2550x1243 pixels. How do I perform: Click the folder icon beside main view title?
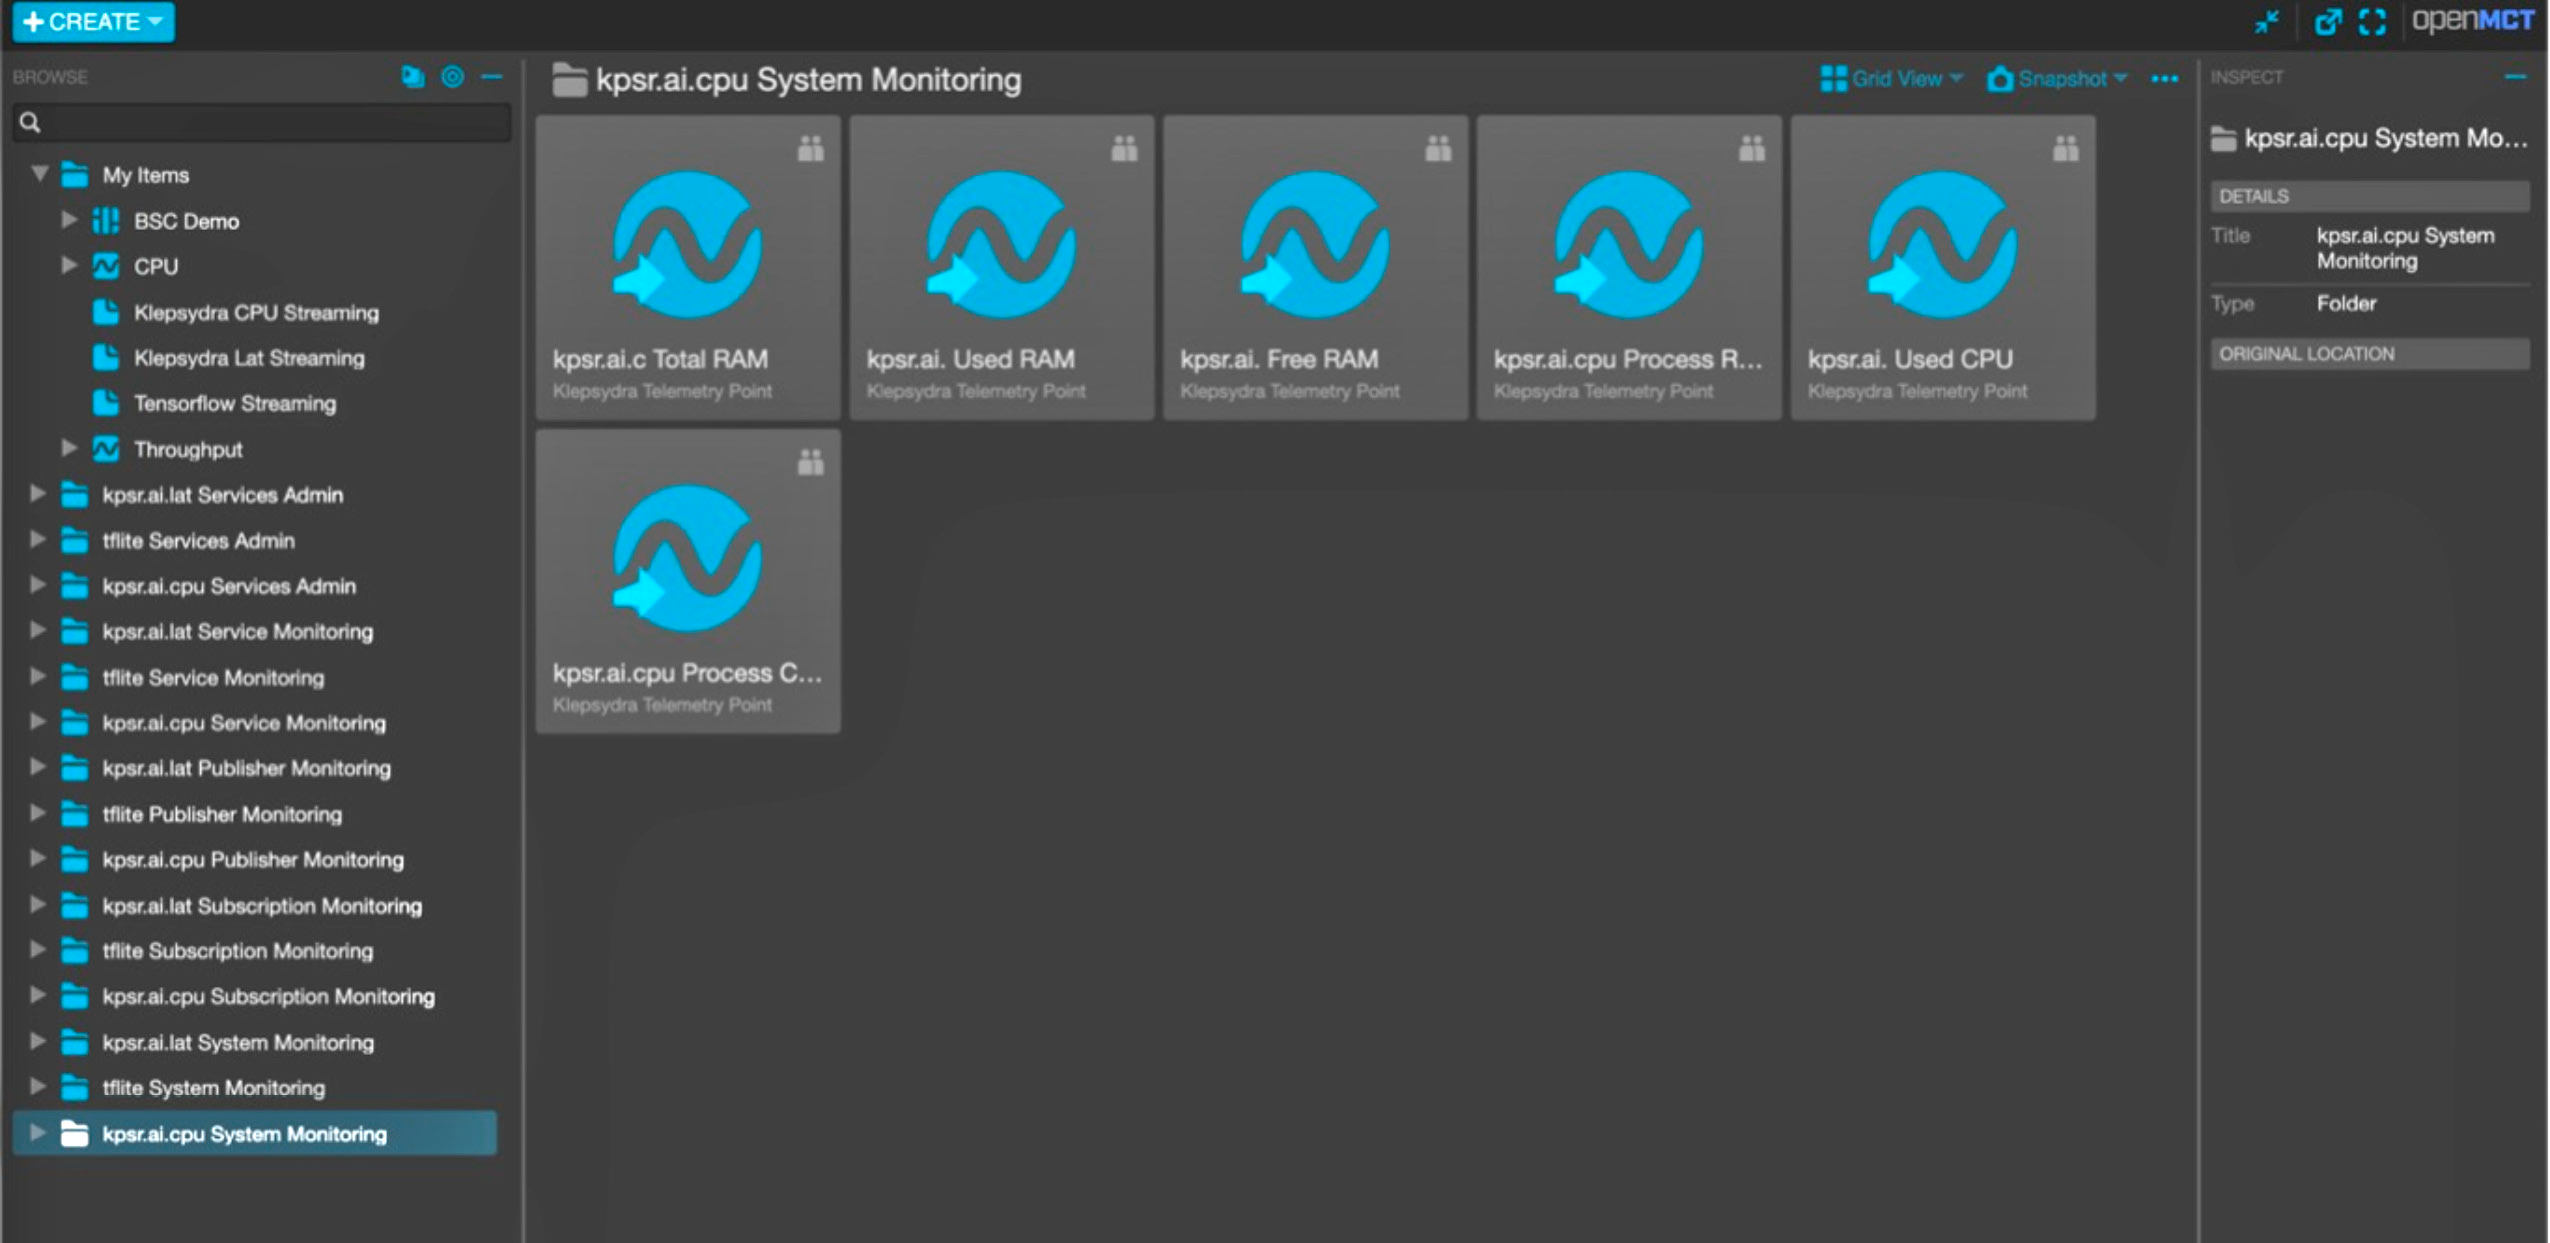570,80
